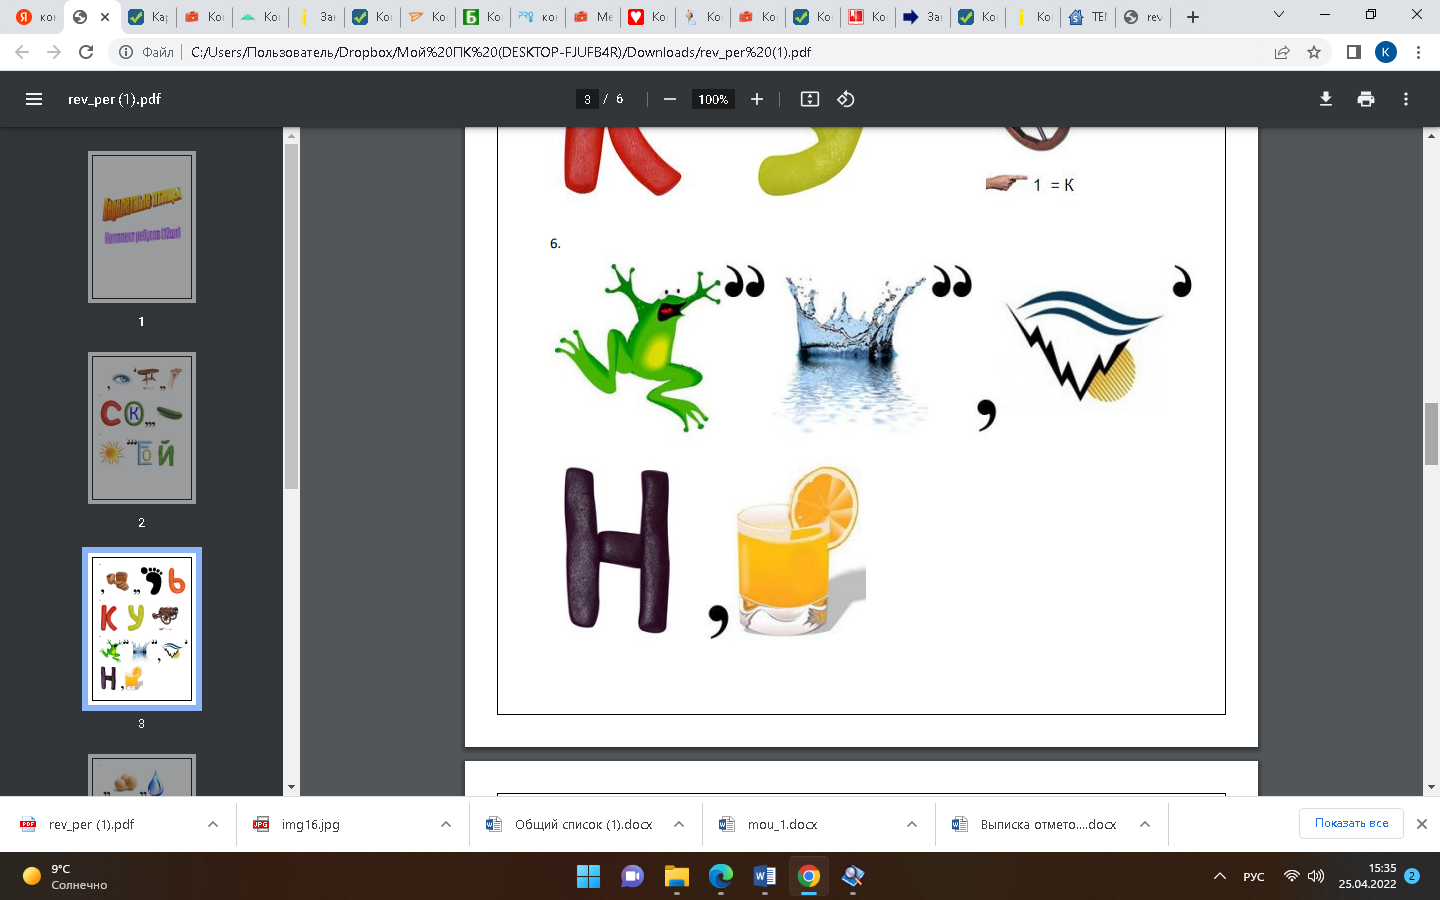This screenshot has width=1440, height=900.
Task: Open a new browser tab
Action: (x=1193, y=17)
